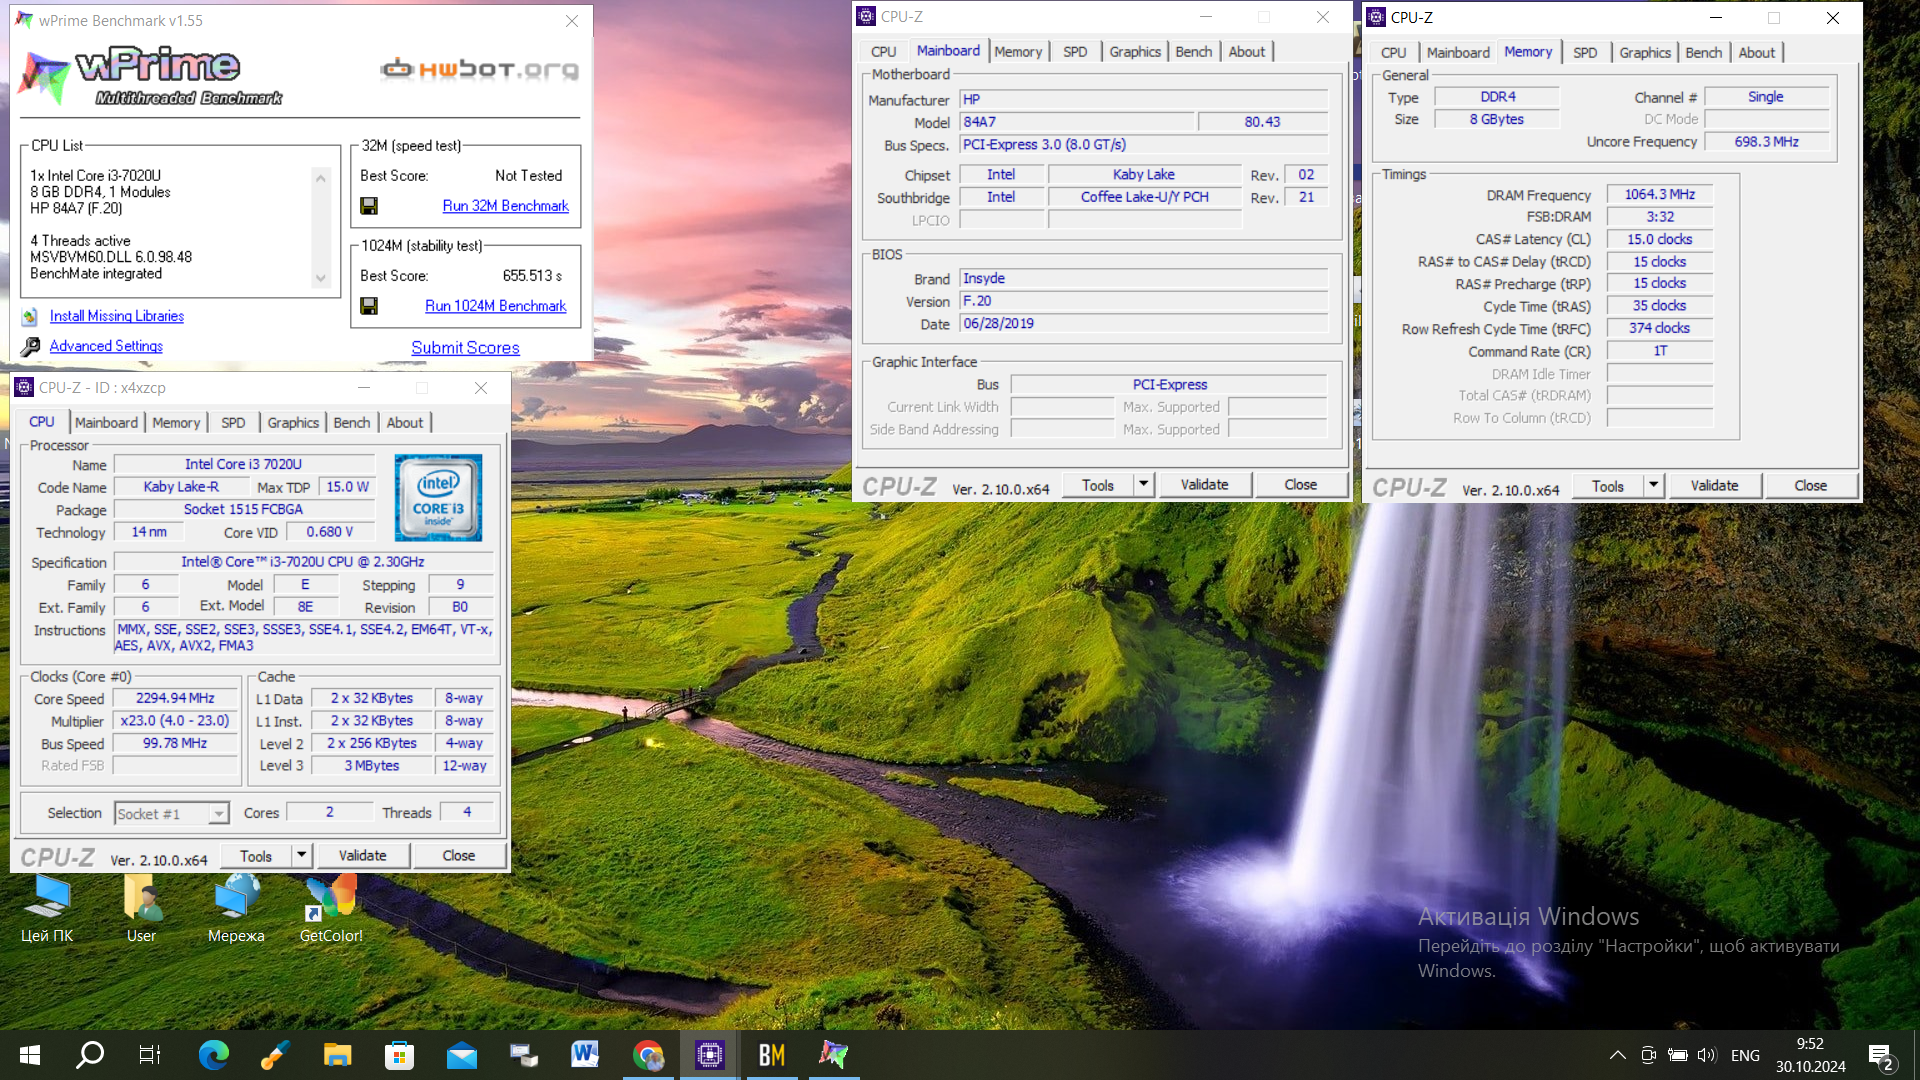This screenshot has height=1080, width=1920.
Task: Click the 655.513 s best score value
Action: [532, 276]
